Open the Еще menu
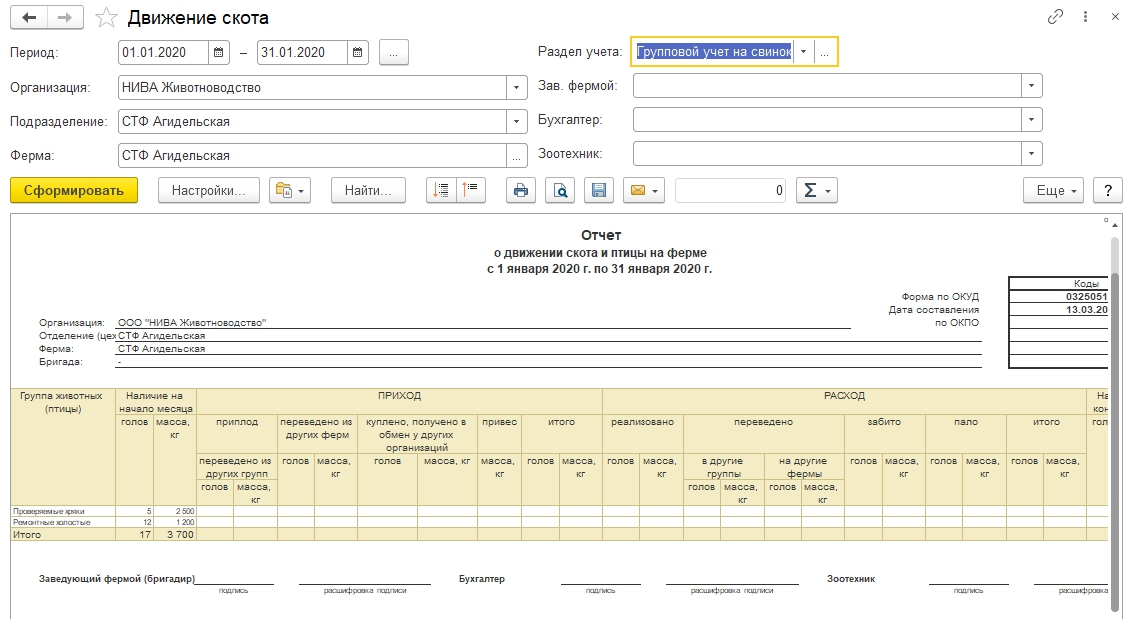This screenshot has width=1139, height=619. [1054, 190]
